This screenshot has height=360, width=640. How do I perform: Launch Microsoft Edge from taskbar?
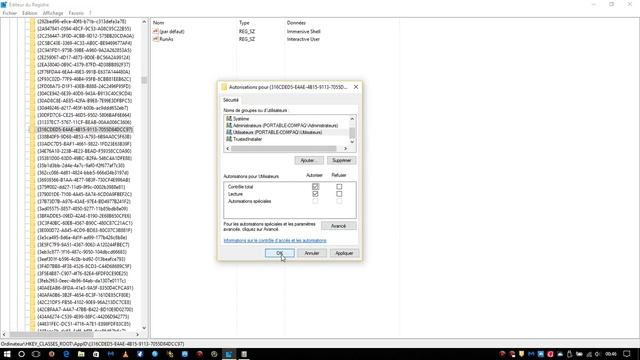tap(66, 354)
